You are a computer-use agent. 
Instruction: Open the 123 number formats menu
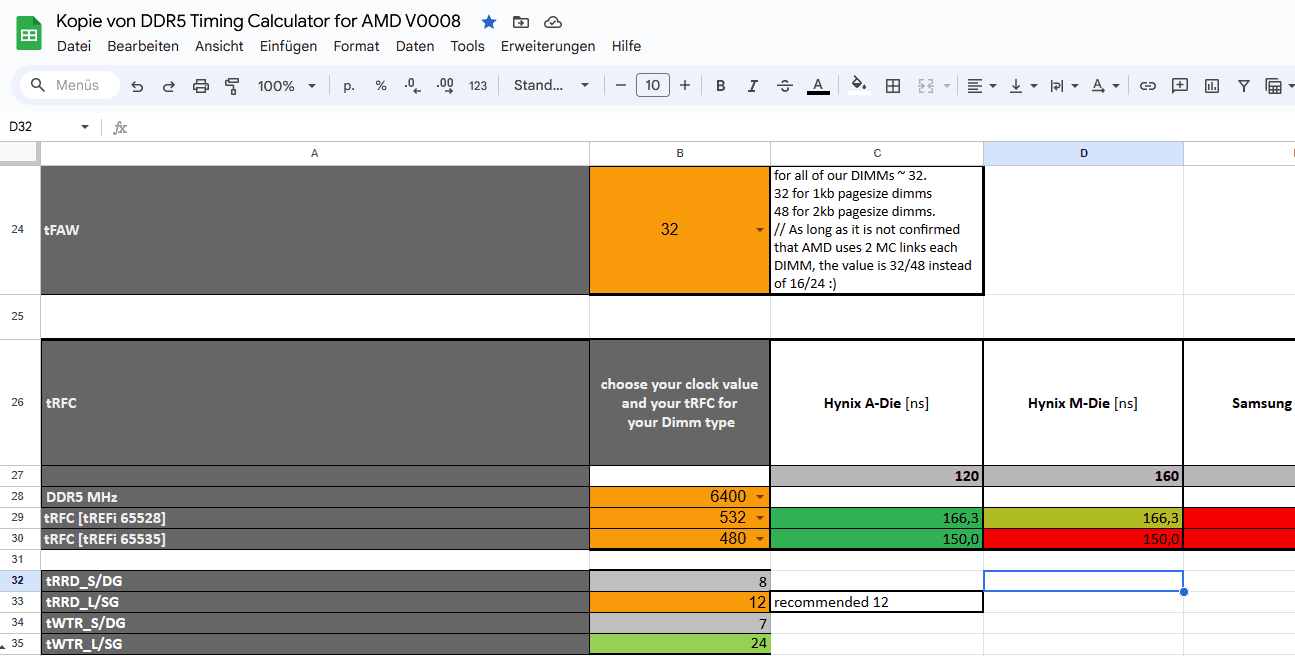[x=478, y=86]
